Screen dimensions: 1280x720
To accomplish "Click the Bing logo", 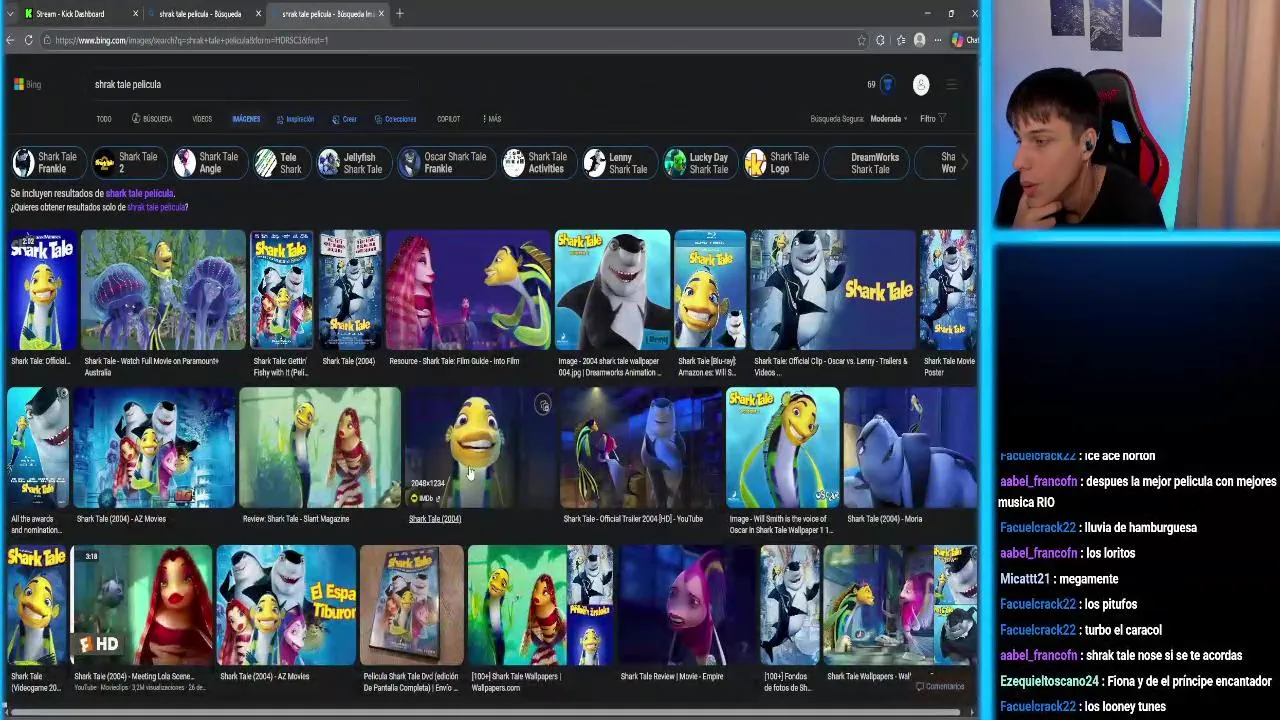I will click(x=27, y=84).
